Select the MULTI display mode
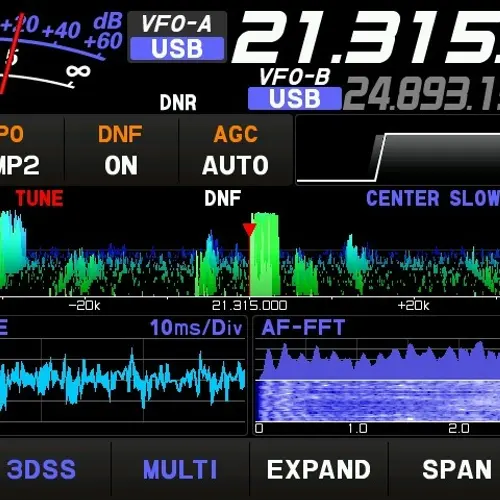This screenshot has width=500, height=500. coord(180,469)
